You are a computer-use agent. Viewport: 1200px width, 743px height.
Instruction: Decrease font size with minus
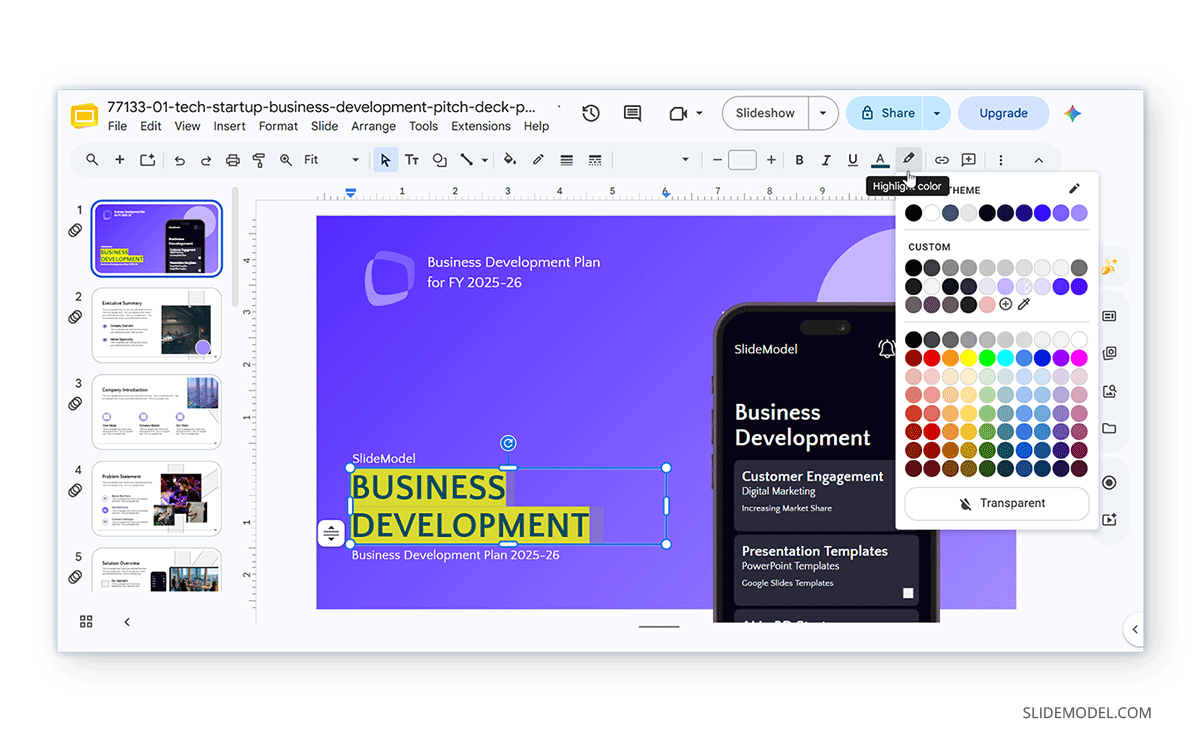click(x=717, y=160)
